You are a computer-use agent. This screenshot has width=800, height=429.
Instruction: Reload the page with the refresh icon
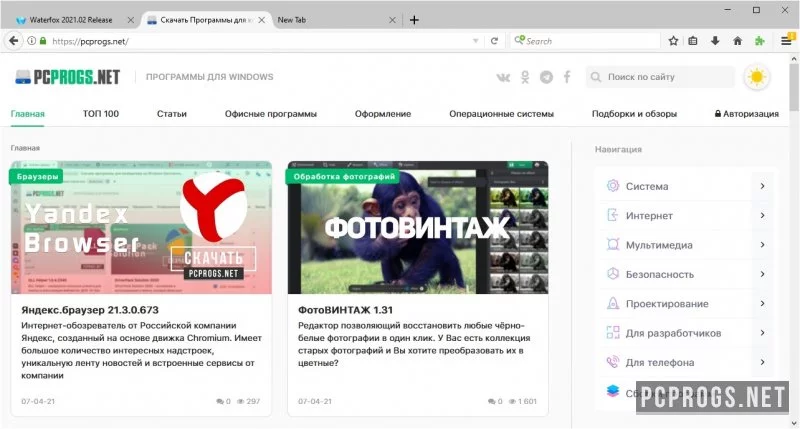[x=494, y=41]
